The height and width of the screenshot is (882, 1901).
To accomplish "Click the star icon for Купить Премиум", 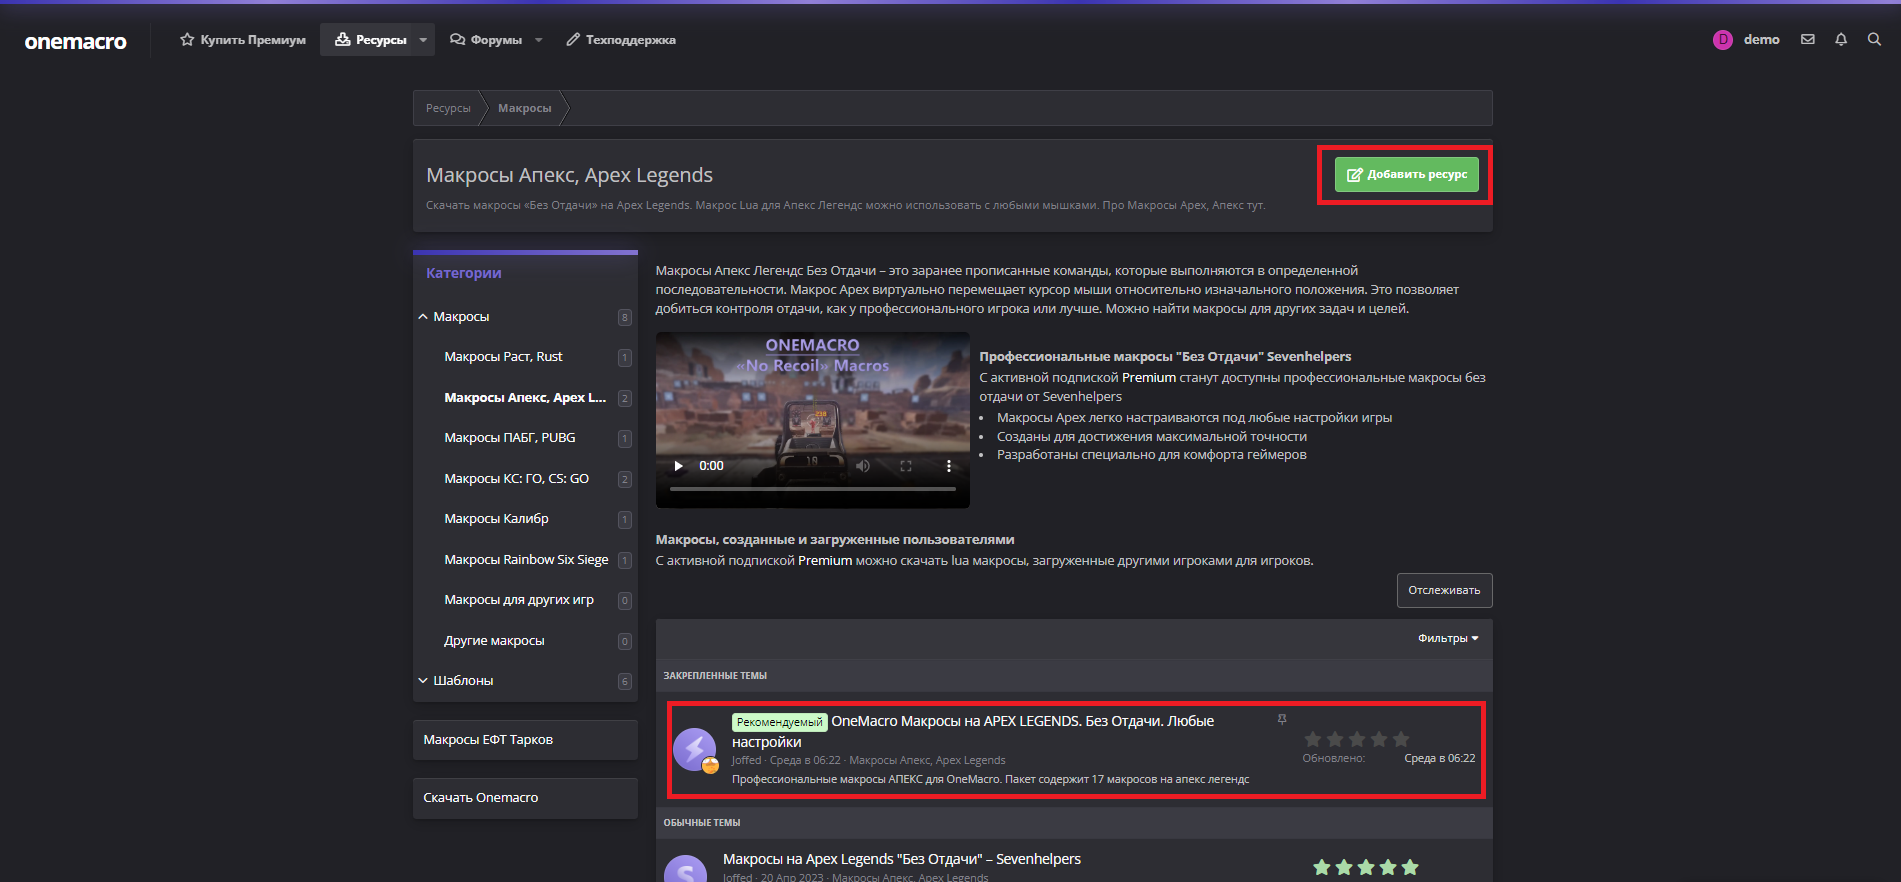I will coord(187,40).
